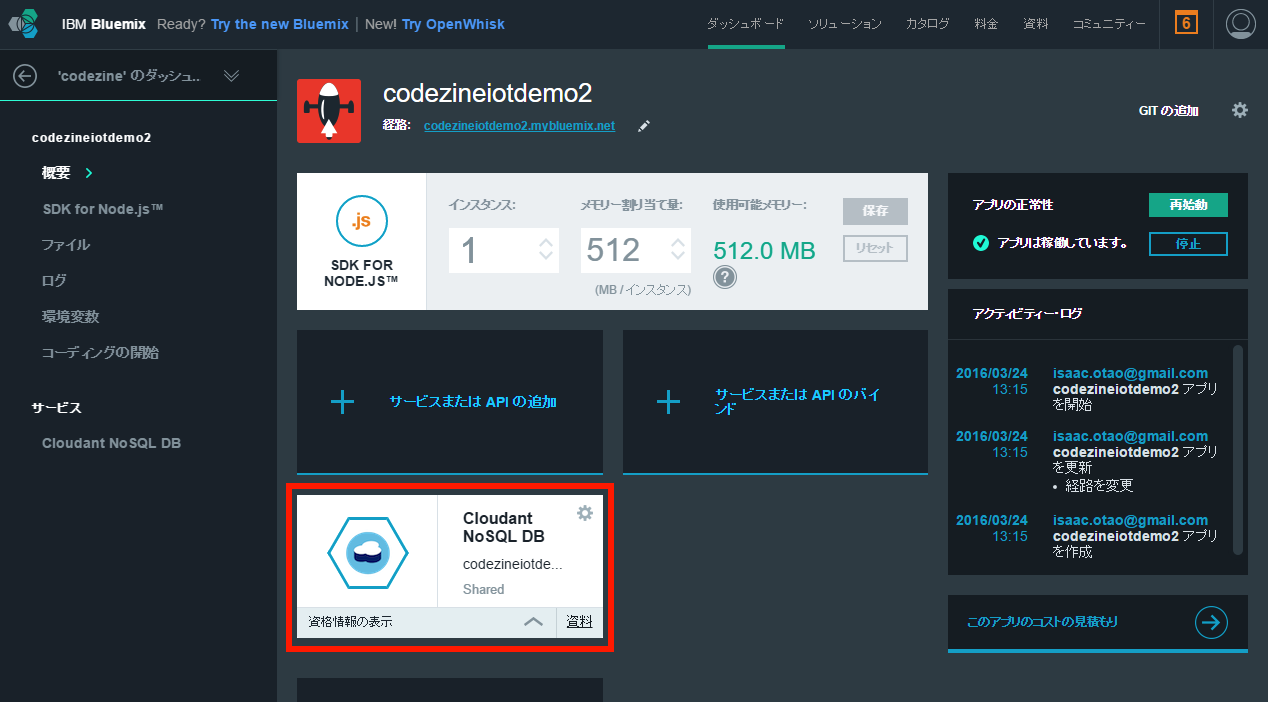The width and height of the screenshot is (1268, 702).
Task: Click the .js SDK for Node.js icon
Action: [x=361, y=221]
